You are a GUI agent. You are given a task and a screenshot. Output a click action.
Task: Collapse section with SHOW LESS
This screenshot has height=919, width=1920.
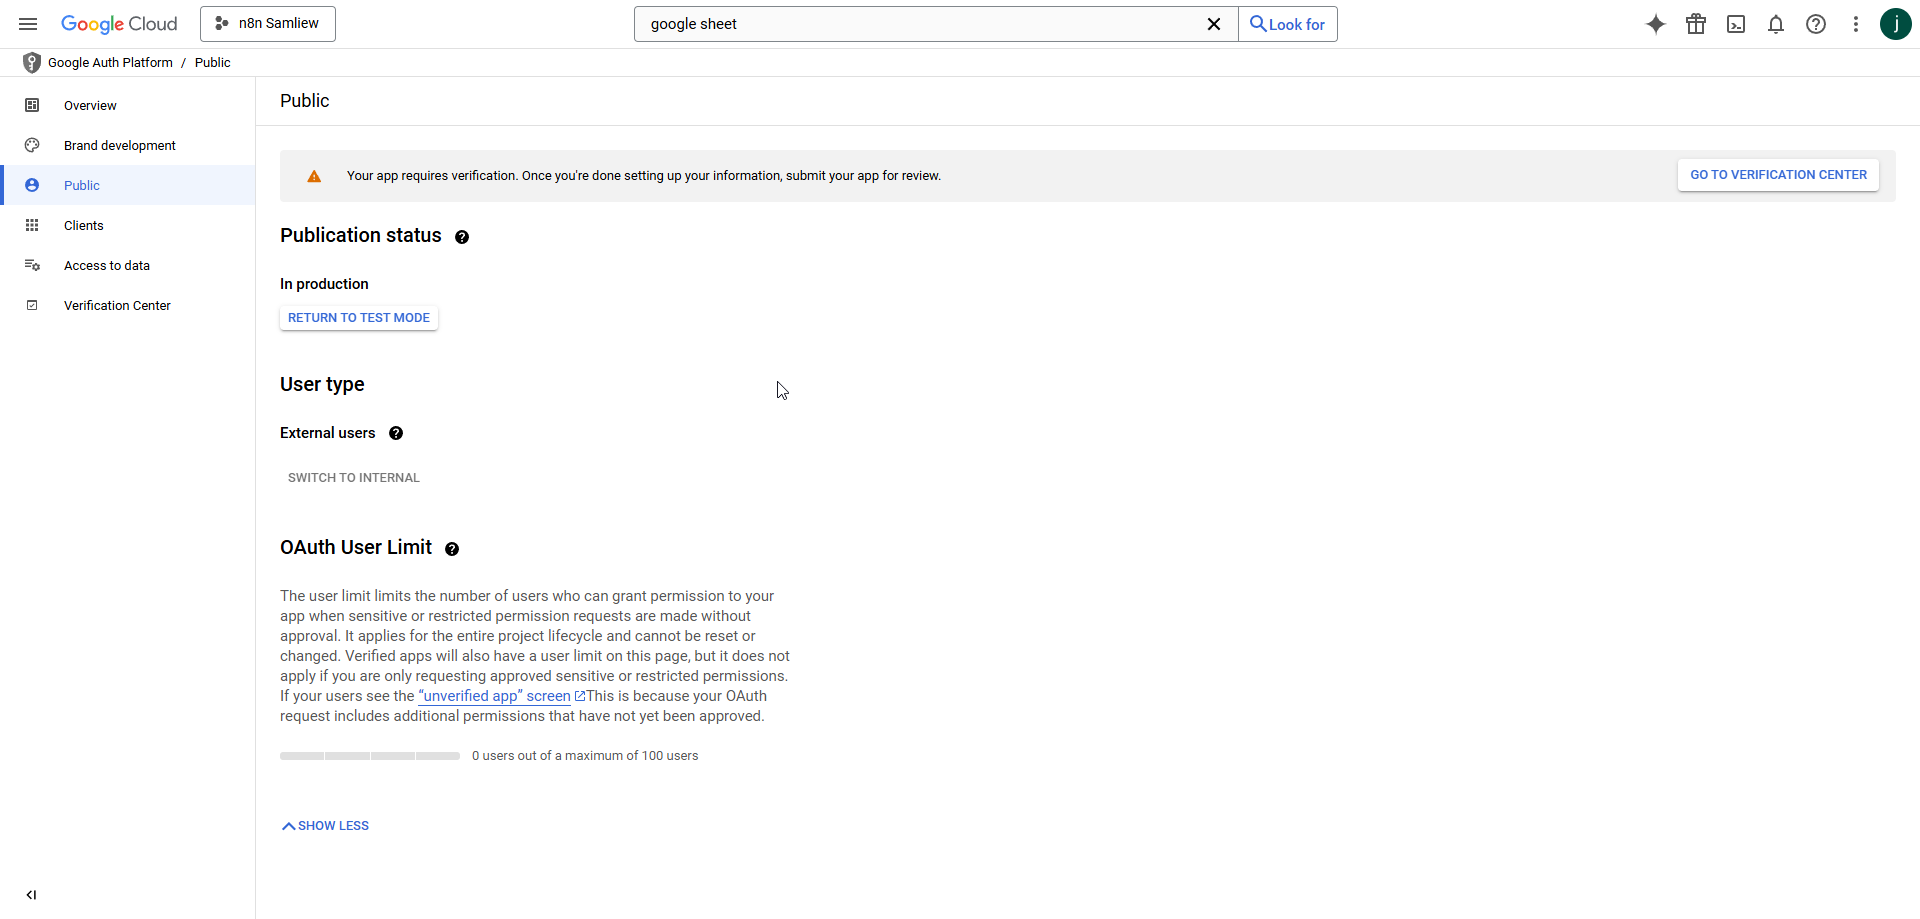pyautogui.click(x=326, y=826)
